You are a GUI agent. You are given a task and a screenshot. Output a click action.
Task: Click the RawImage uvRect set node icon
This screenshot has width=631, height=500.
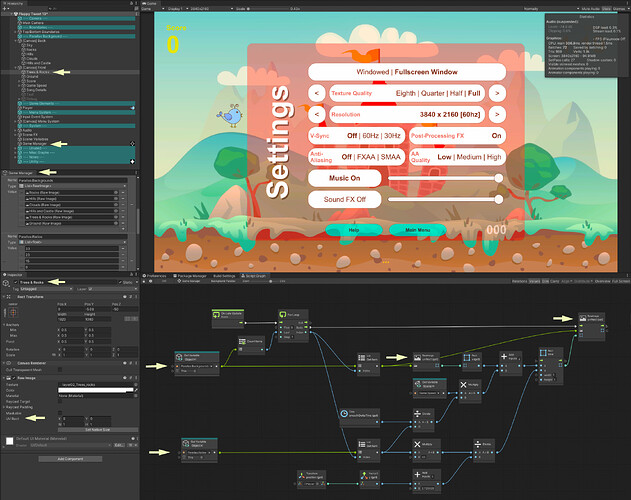(583, 318)
